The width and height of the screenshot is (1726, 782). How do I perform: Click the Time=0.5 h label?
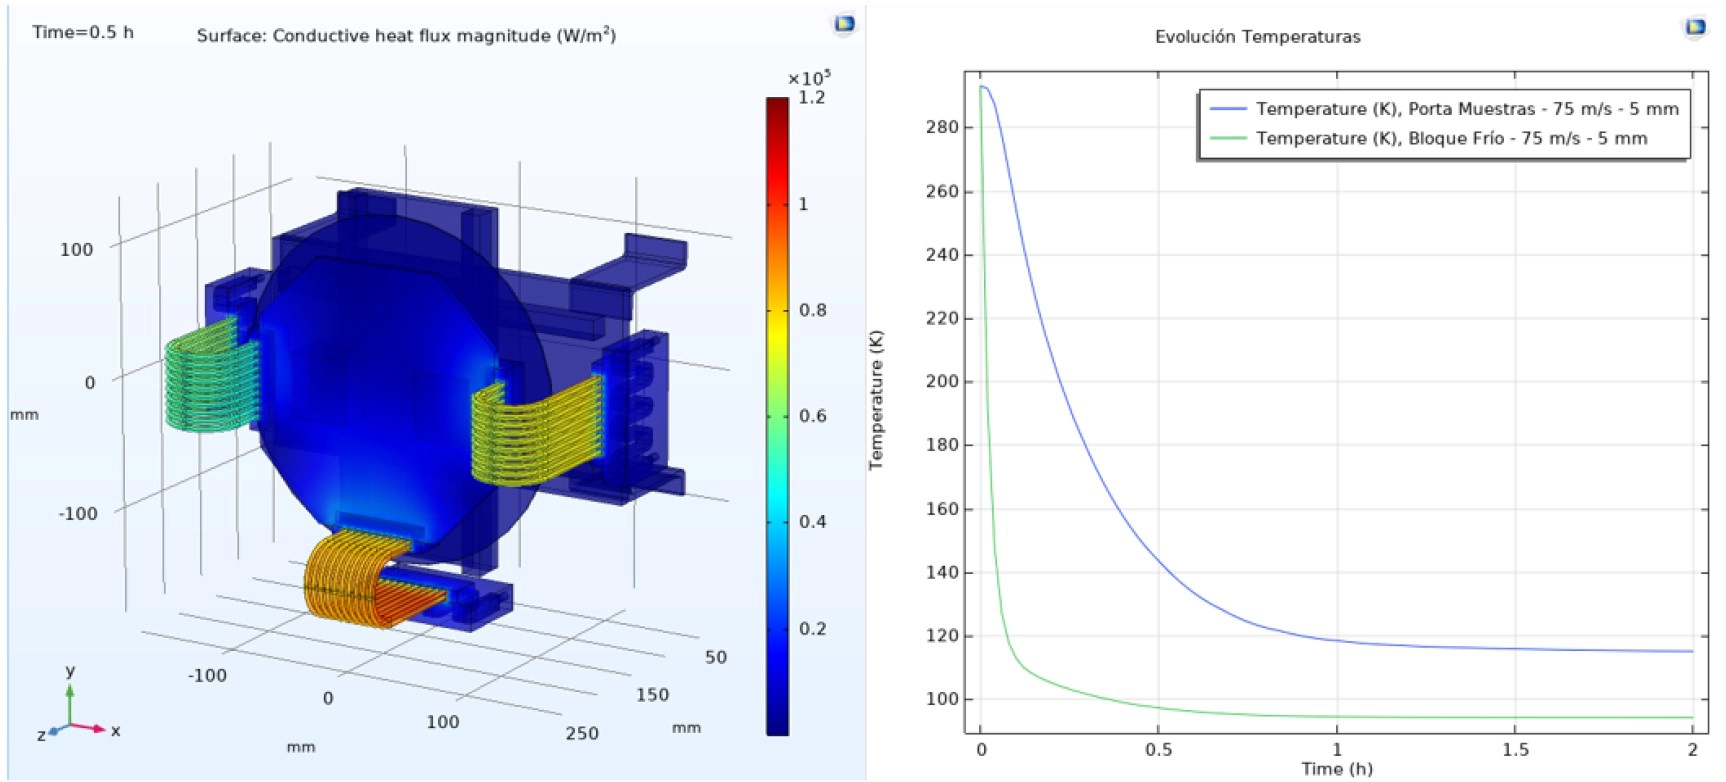[x=83, y=32]
